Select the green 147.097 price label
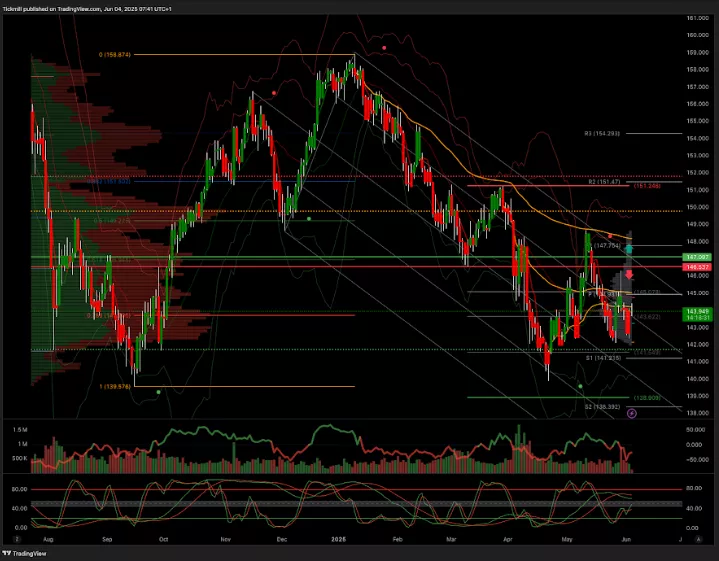The image size is (719, 561). [x=696, y=257]
